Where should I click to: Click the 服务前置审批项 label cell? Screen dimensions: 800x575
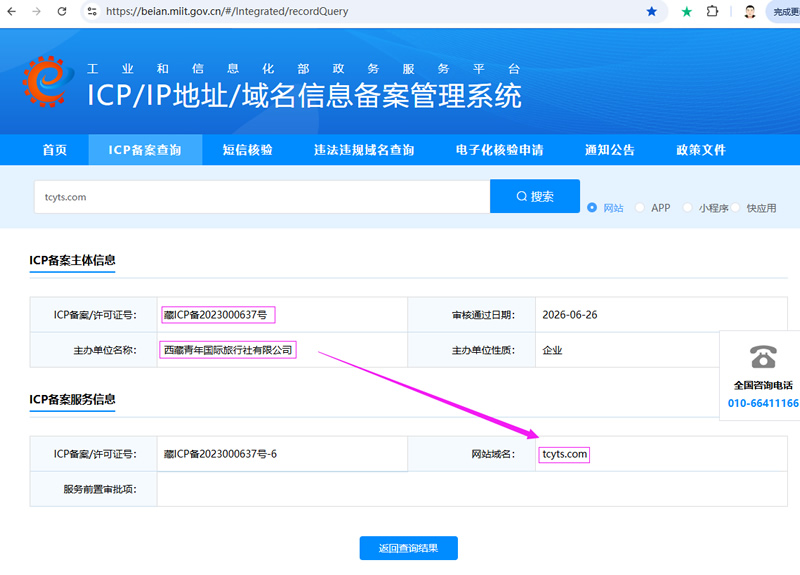pos(93,489)
